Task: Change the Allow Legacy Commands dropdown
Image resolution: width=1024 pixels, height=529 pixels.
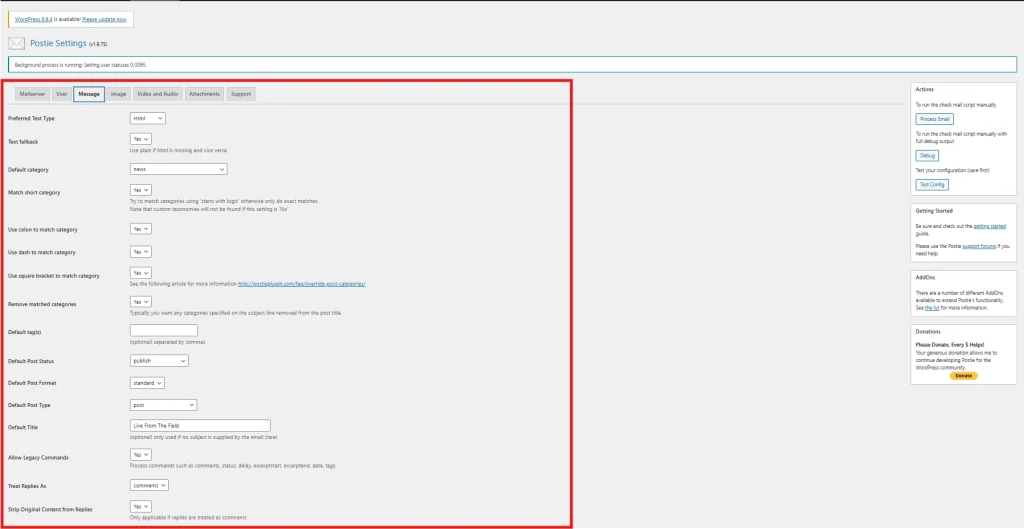Action: pos(141,455)
